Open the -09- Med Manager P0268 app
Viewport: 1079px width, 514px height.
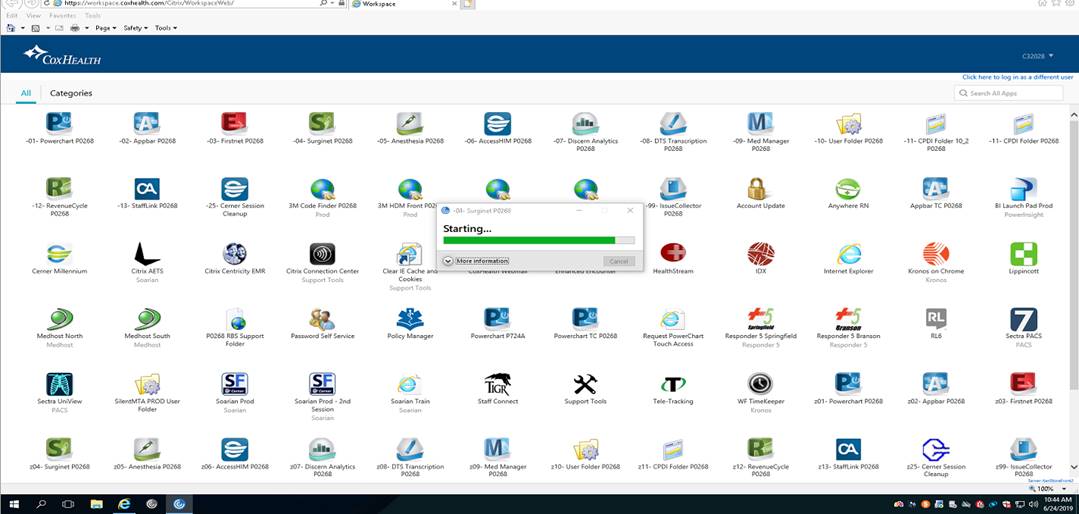(760, 124)
